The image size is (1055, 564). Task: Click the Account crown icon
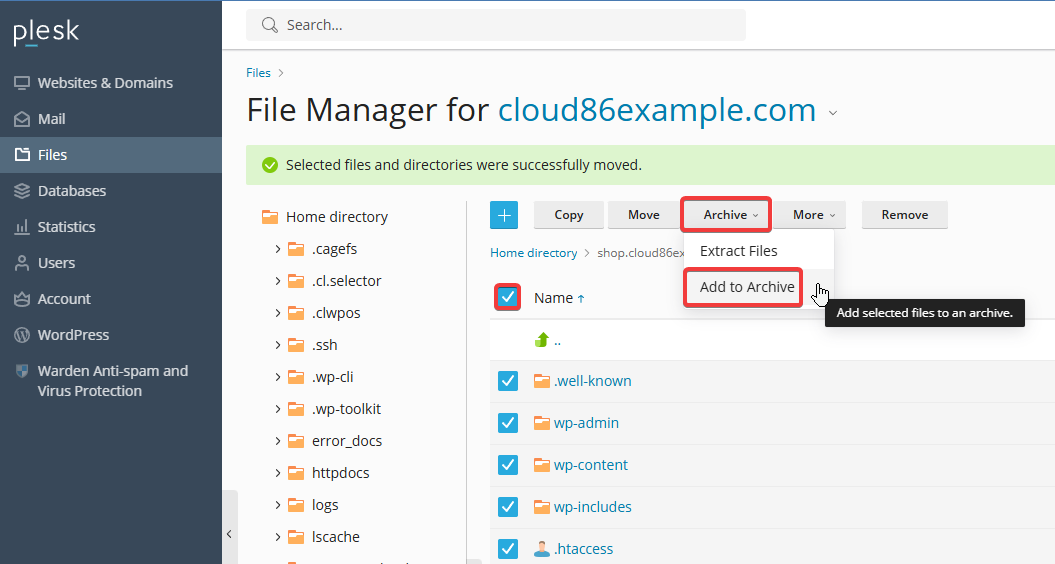[x=22, y=299]
